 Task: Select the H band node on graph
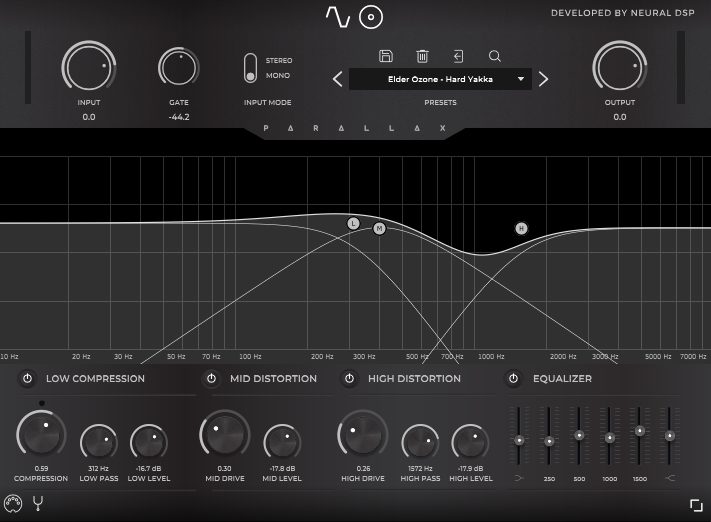point(521,228)
